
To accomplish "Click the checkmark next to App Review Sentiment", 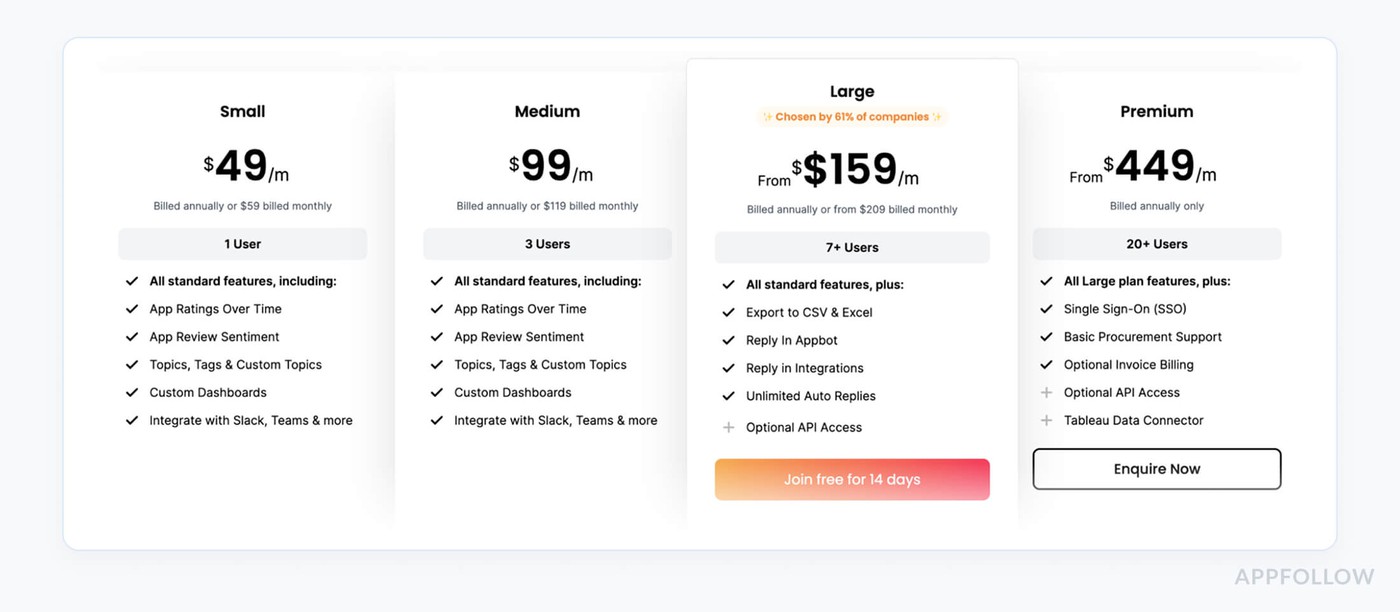I will (x=131, y=336).
